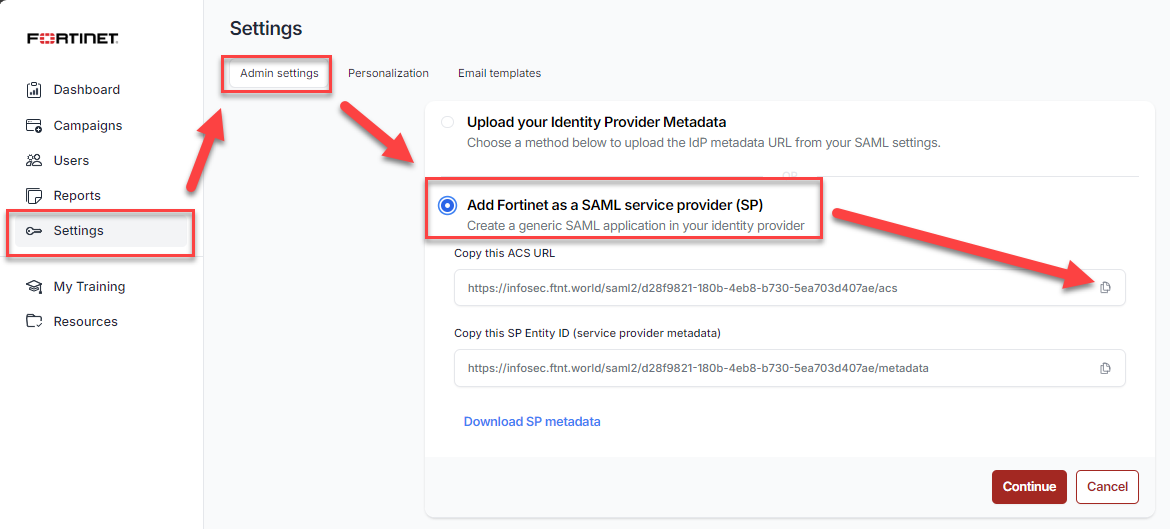
Task: Click the Dashboard chart icon
Action: [34, 90]
